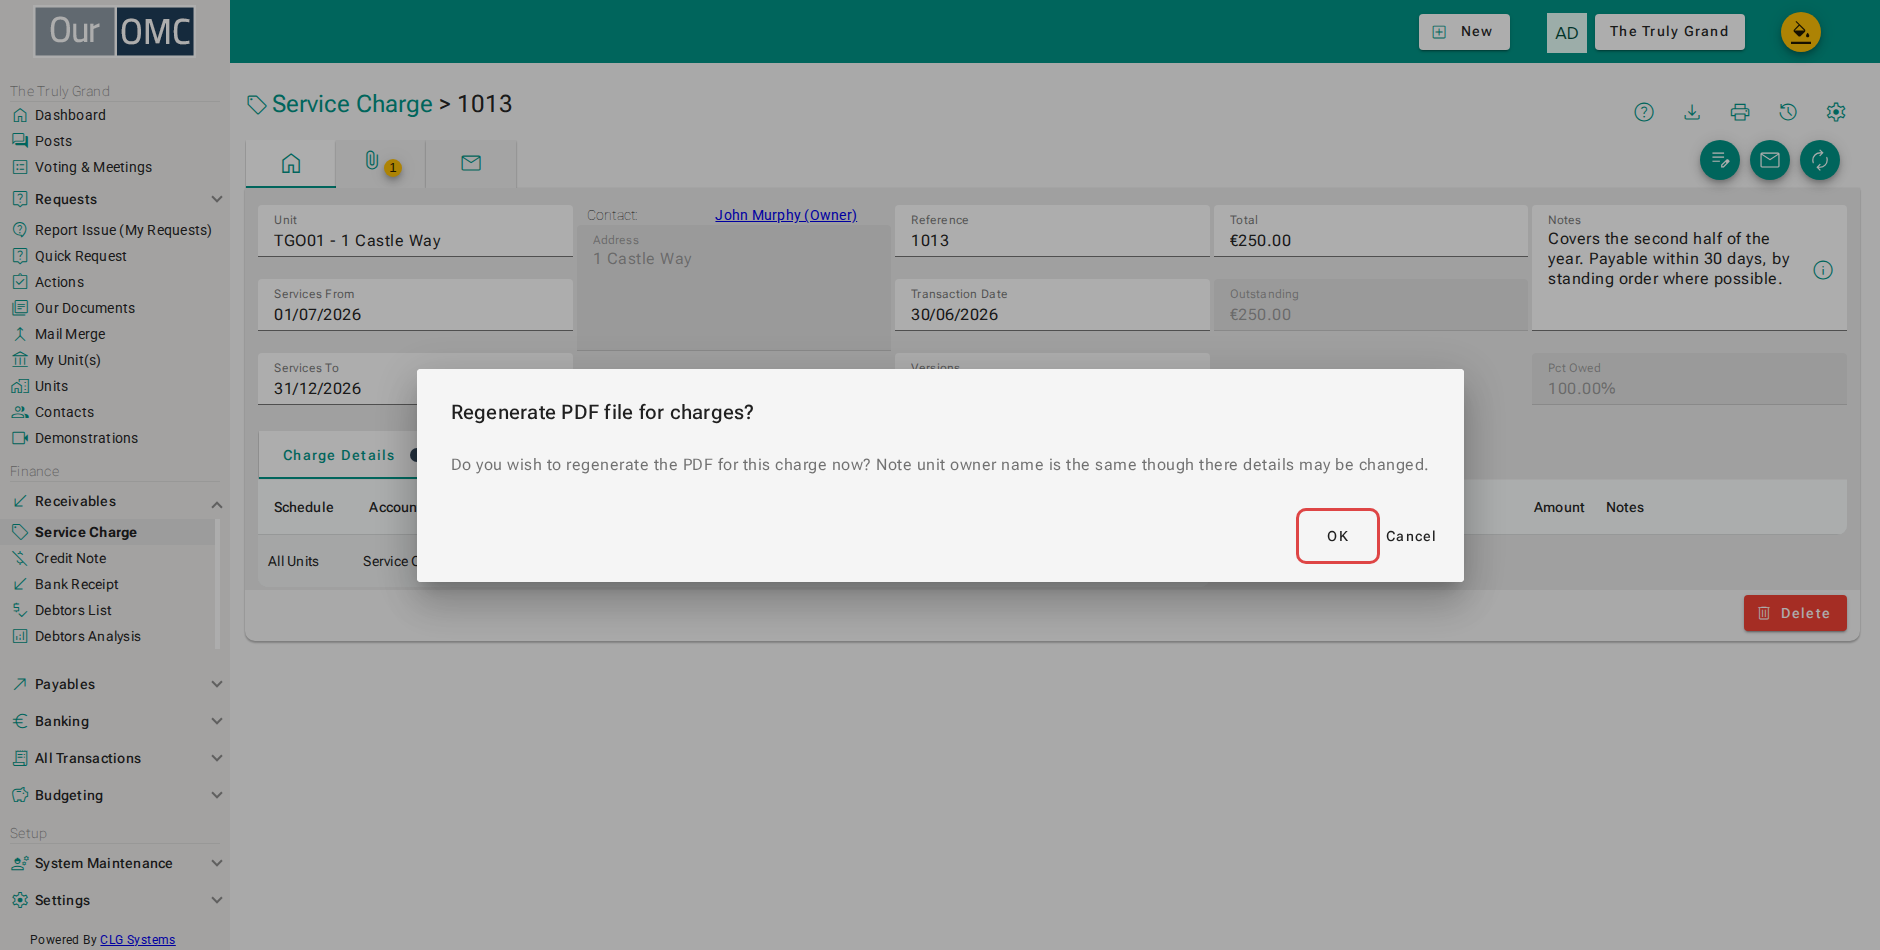Switch to the home tab
Image resolution: width=1880 pixels, height=950 pixels.
click(x=291, y=164)
